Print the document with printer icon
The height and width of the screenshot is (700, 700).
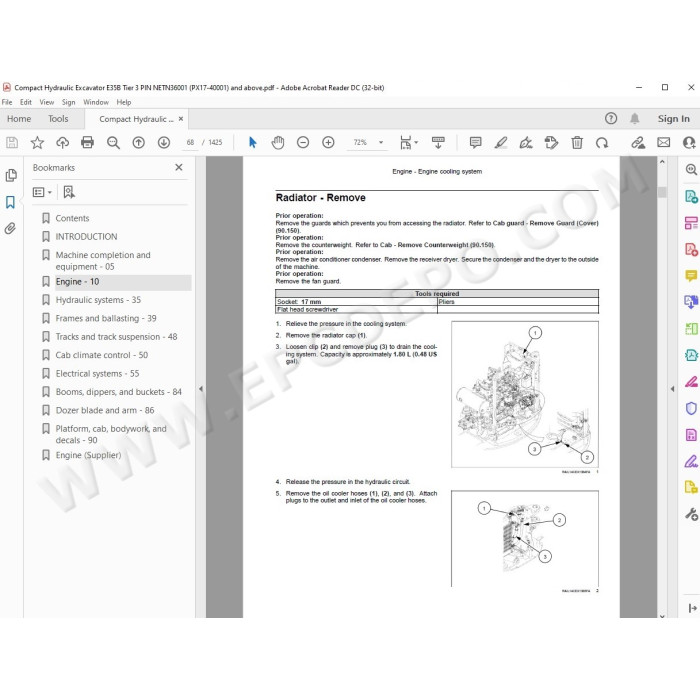(88, 142)
